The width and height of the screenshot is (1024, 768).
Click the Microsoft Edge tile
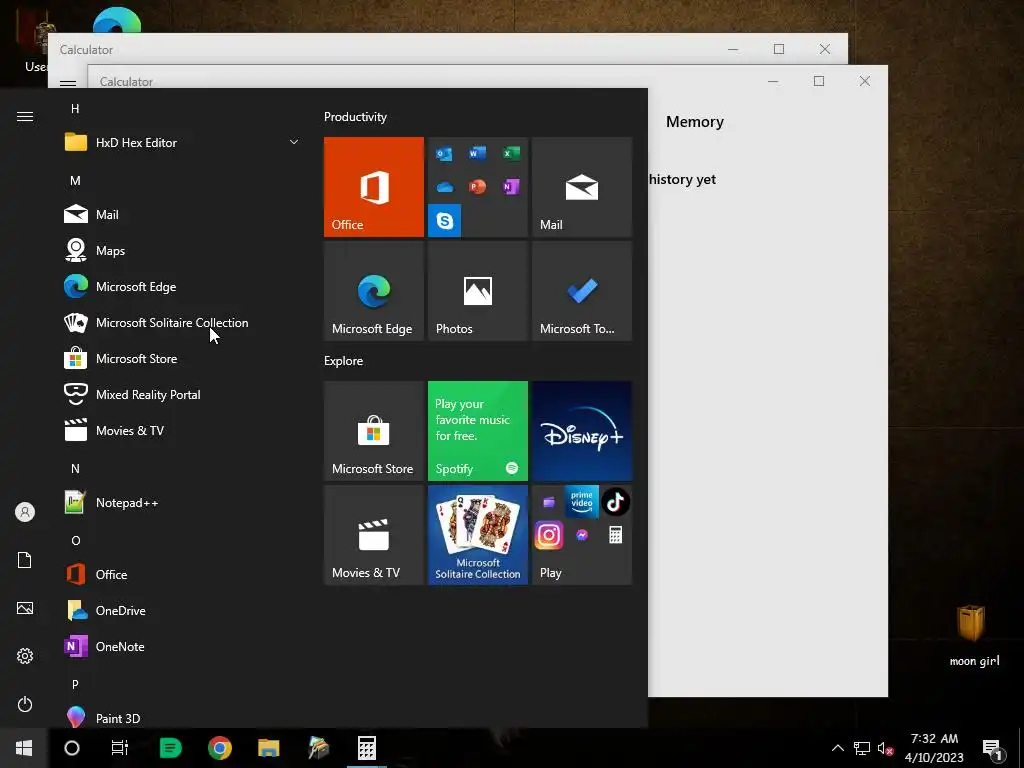(x=374, y=291)
